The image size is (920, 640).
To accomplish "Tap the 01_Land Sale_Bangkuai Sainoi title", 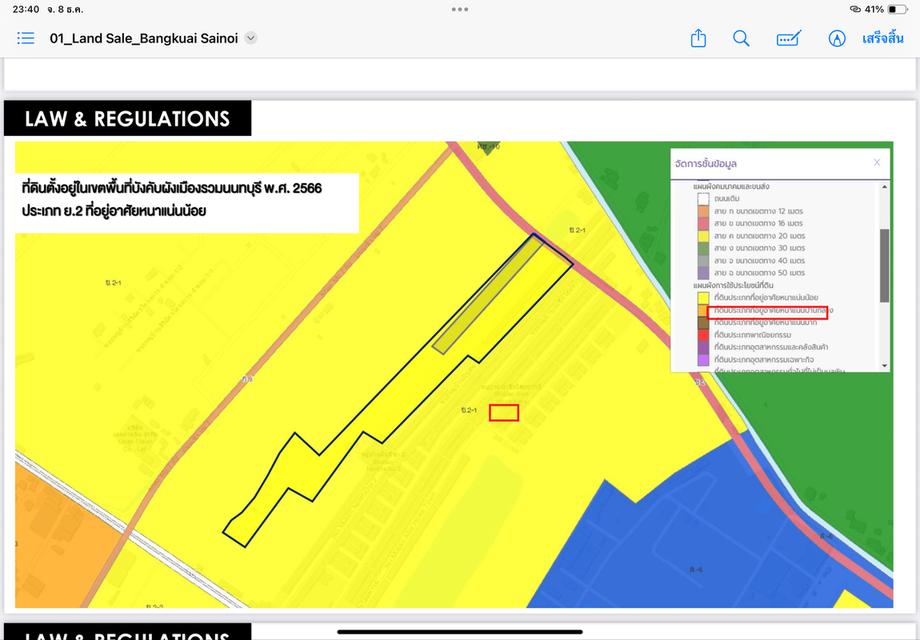I will [x=145, y=38].
